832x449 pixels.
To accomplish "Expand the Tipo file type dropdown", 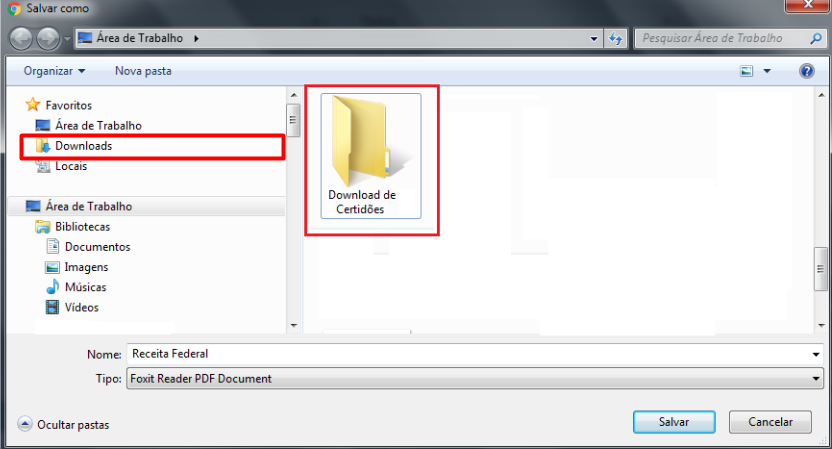I will (x=816, y=378).
